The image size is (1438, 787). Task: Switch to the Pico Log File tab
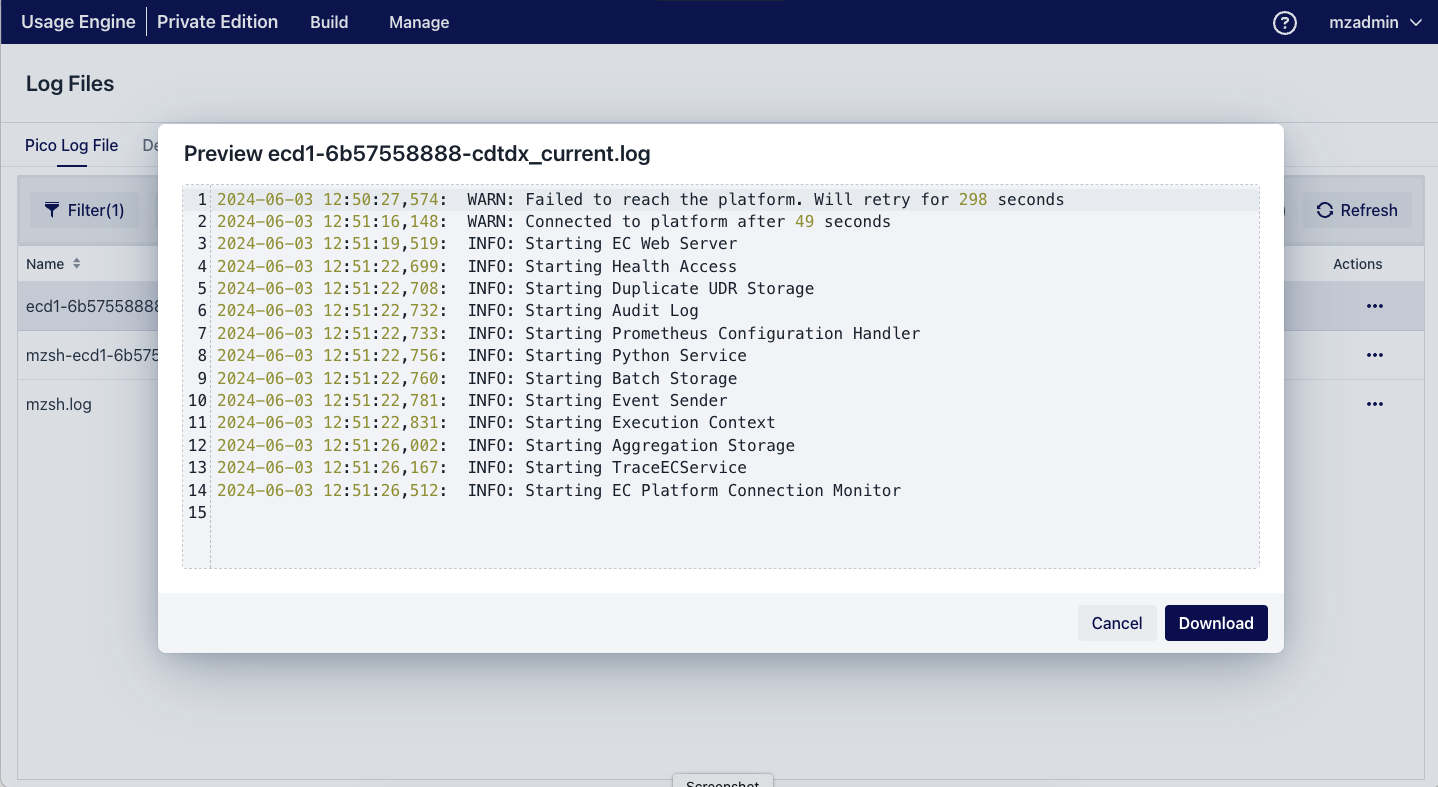tap(71, 145)
